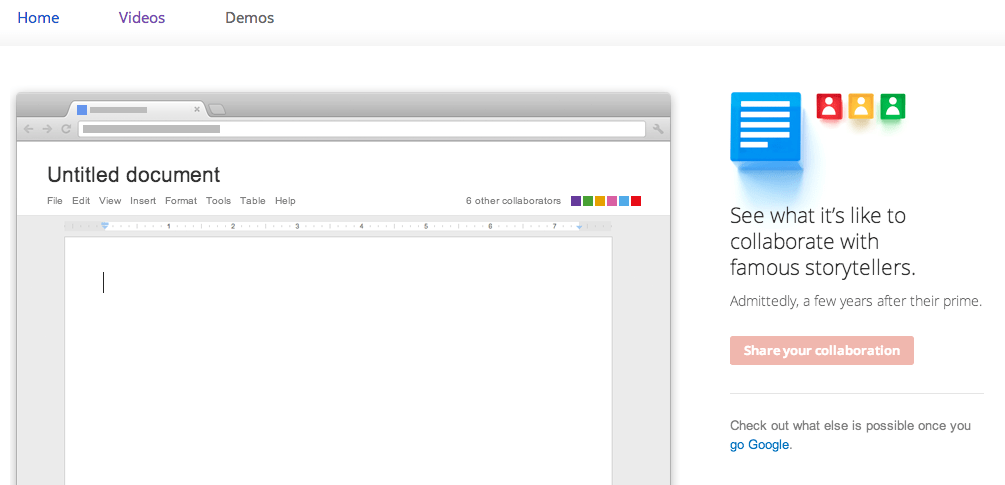The height and width of the screenshot is (485, 1005).
Task: Go to the Videos page link
Action: (142, 18)
